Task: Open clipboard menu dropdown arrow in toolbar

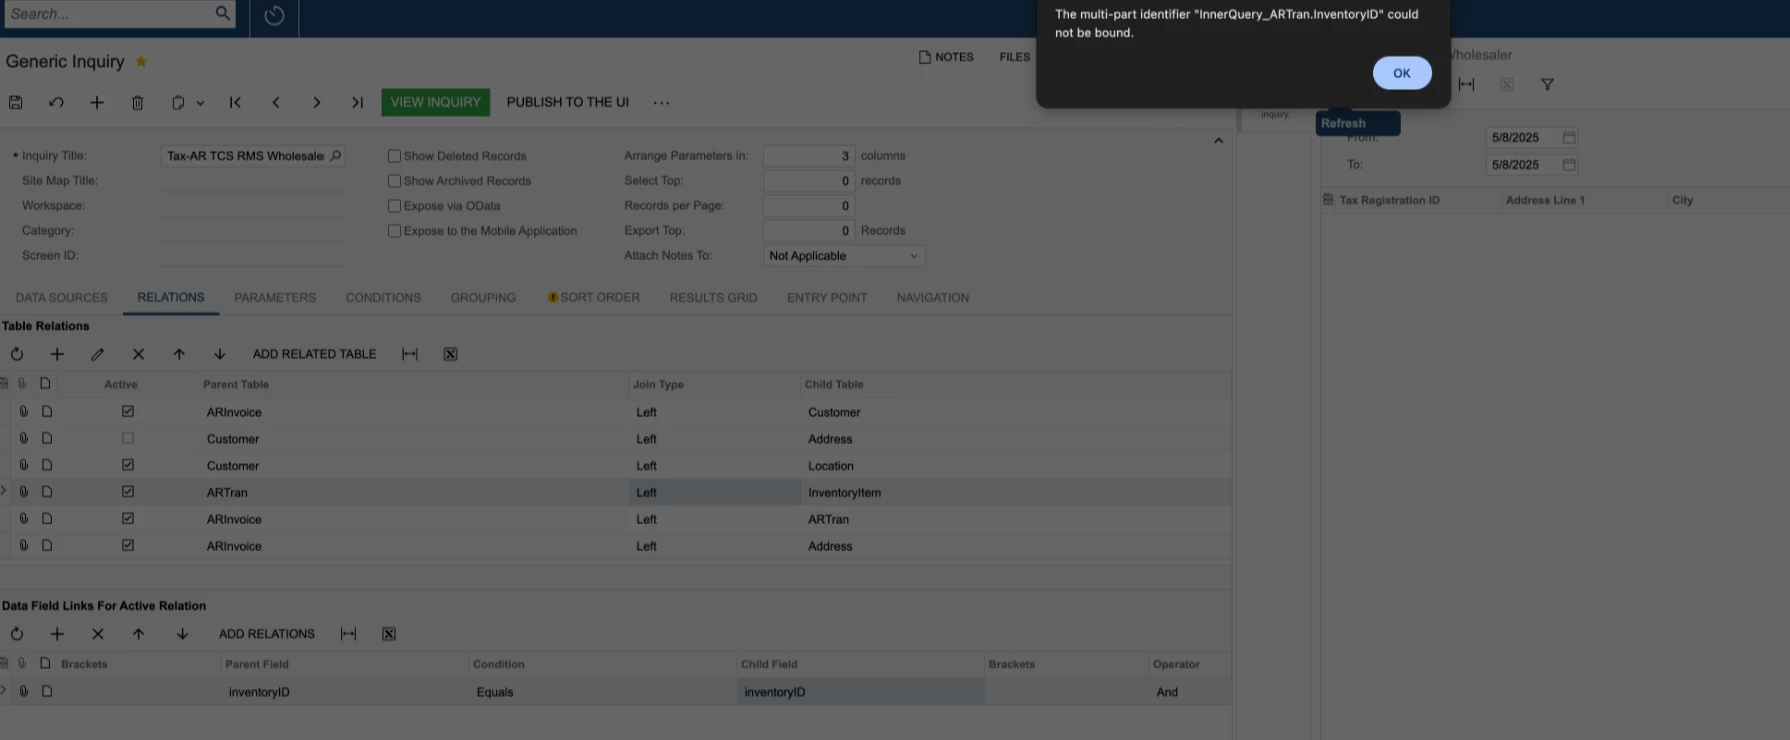Action: (200, 103)
